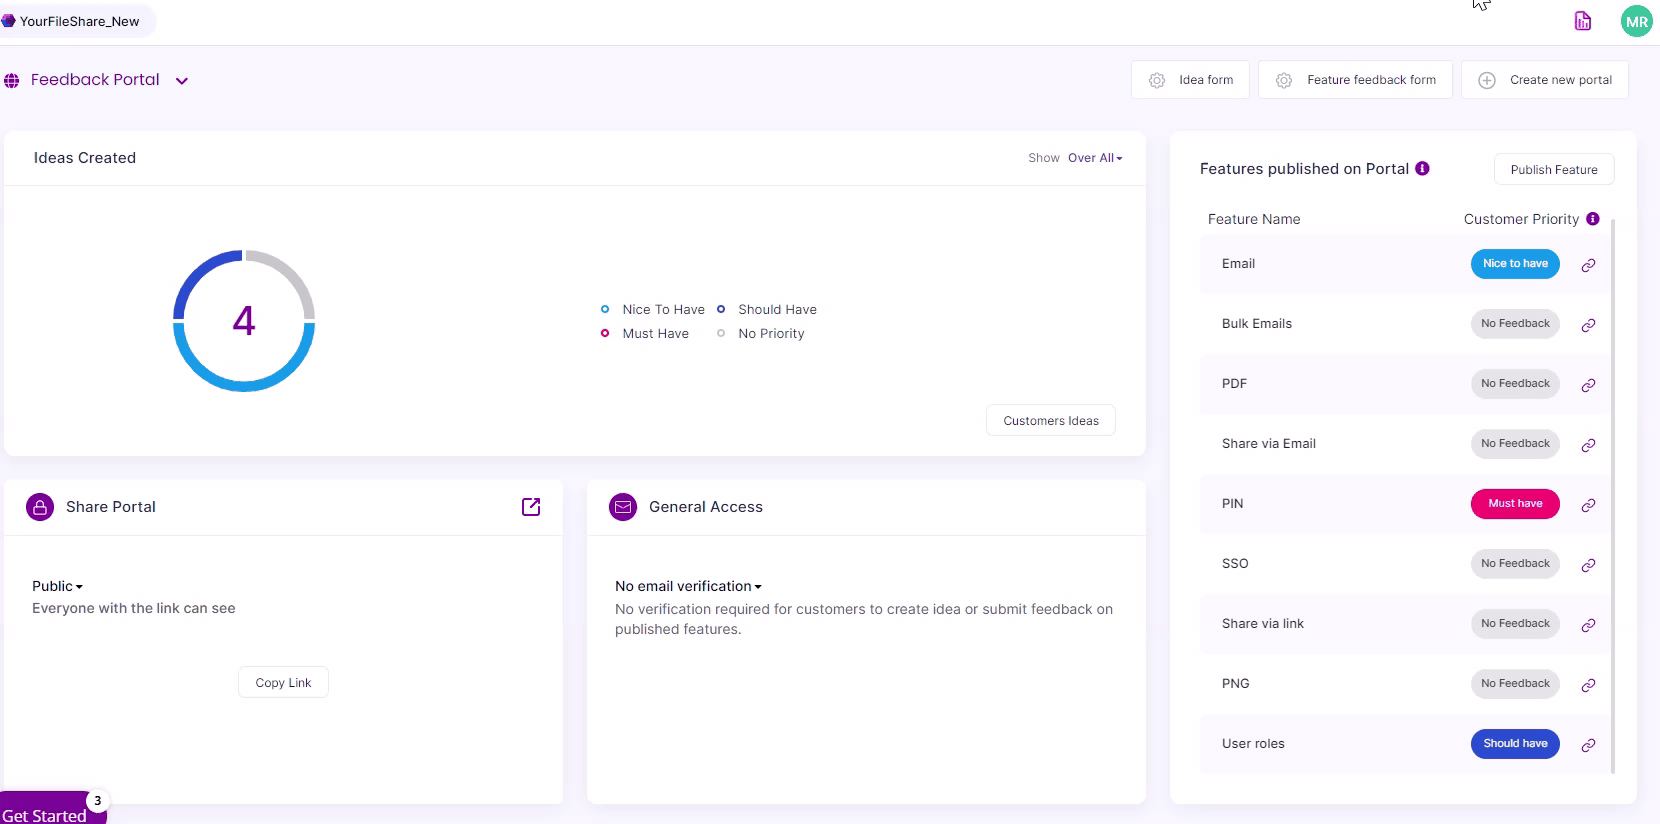Open the Show Over All dropdown
The height and width of the screenshot is (824, 1660).
(1095, 158)
